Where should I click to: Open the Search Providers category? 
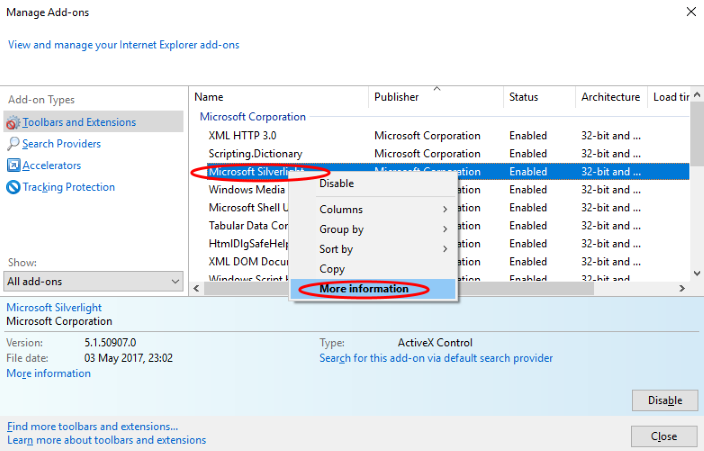pyautogui.click(x=62, y=144)
